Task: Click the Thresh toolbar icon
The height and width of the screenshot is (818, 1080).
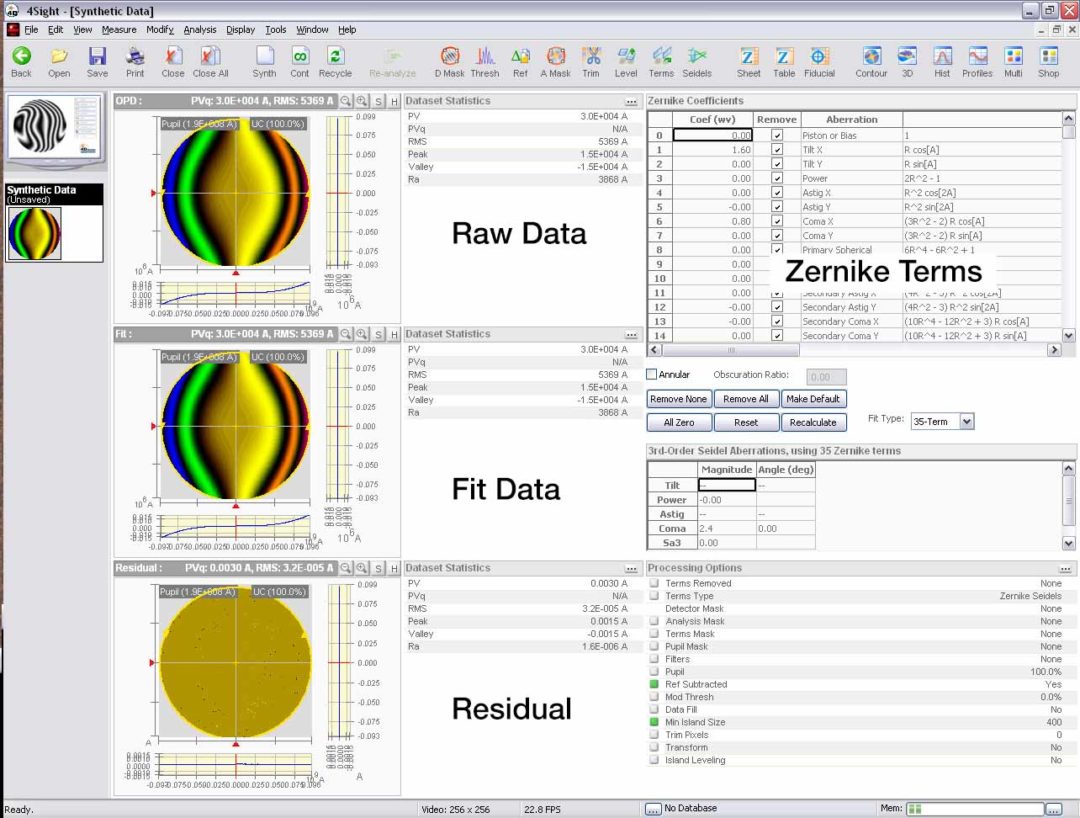Action: [x=485, y=60]
